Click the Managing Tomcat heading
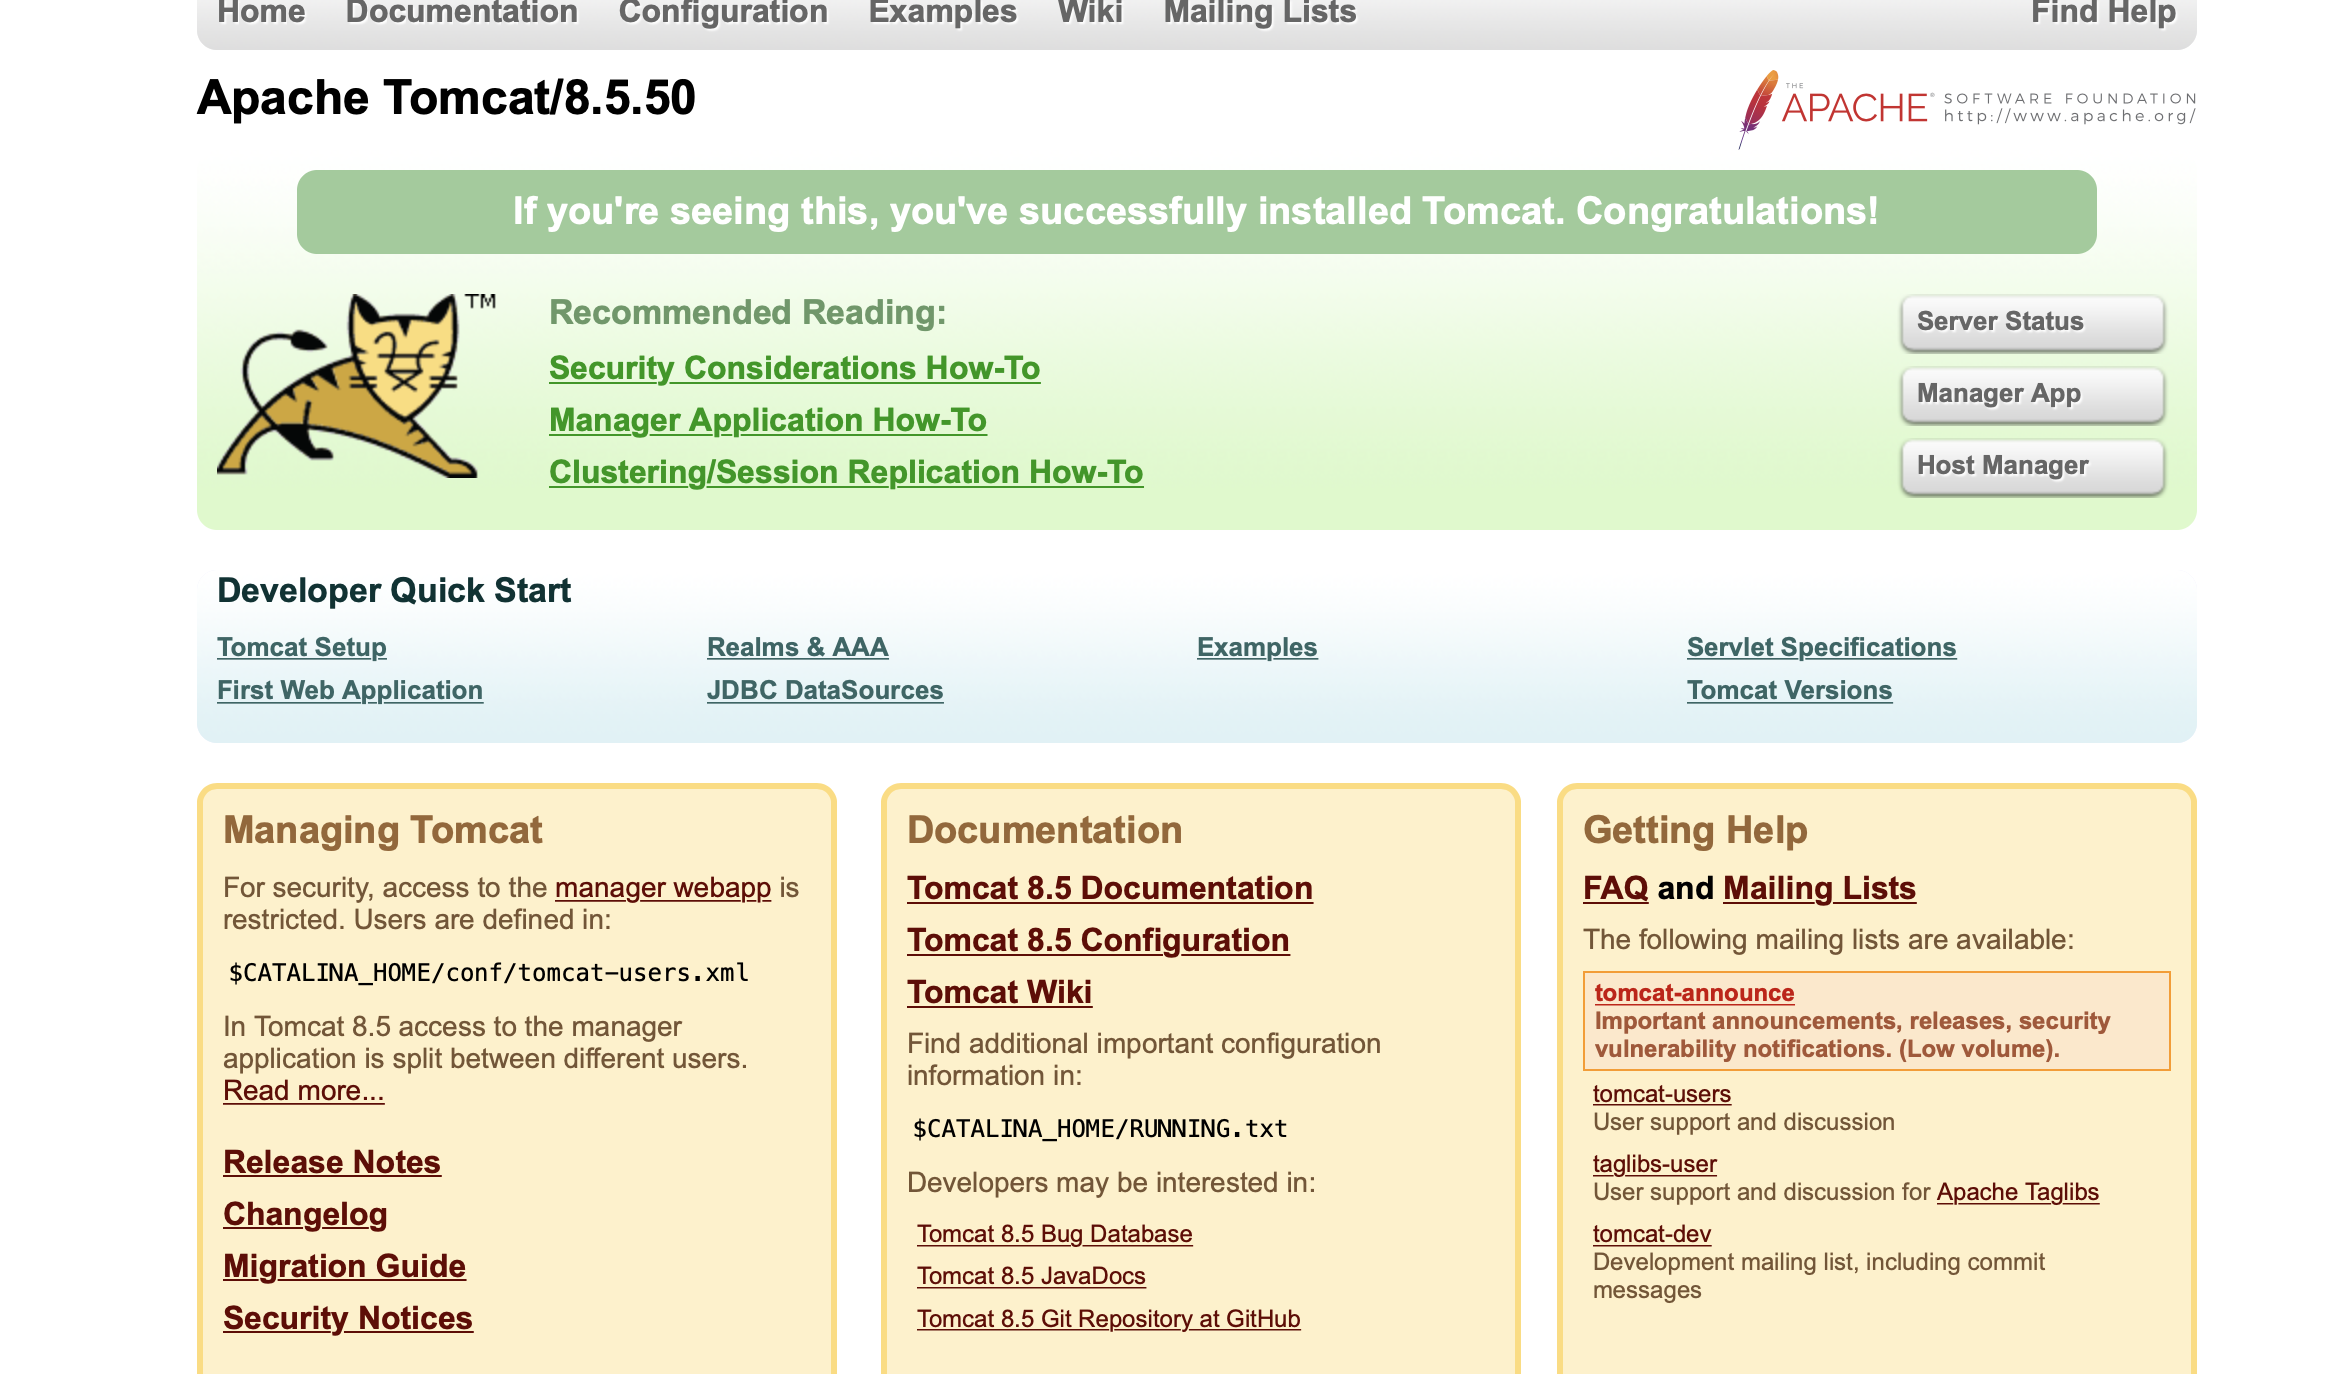 pos(382,830)
